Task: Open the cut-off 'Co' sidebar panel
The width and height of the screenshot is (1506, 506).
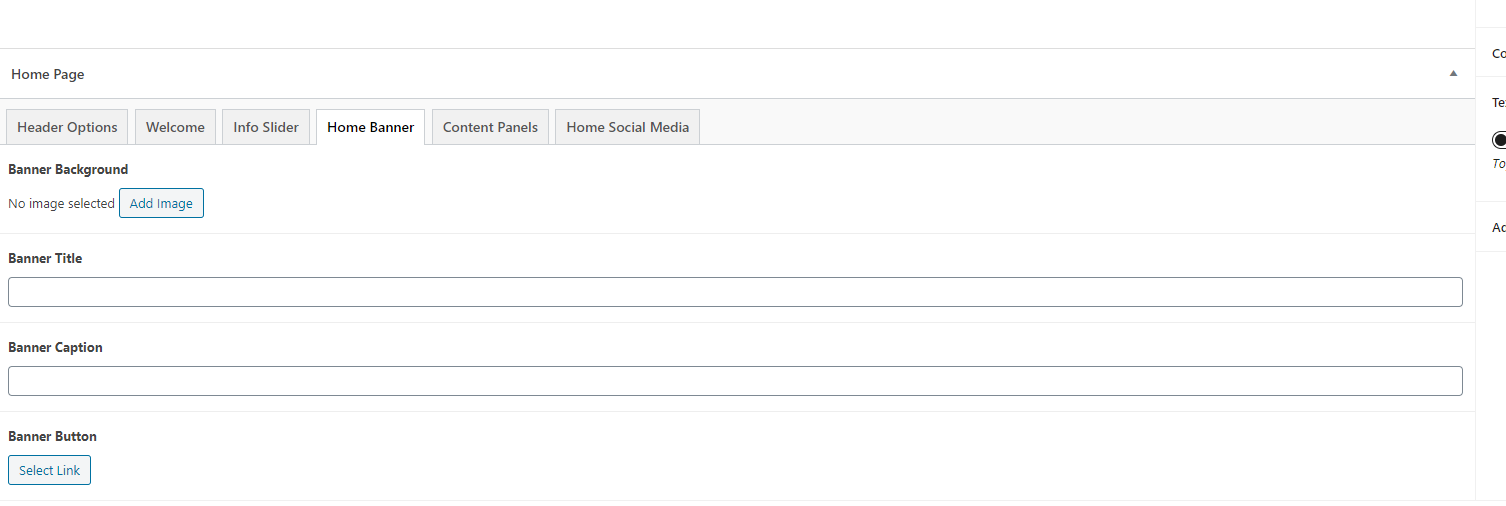Action: [1498, 54]
